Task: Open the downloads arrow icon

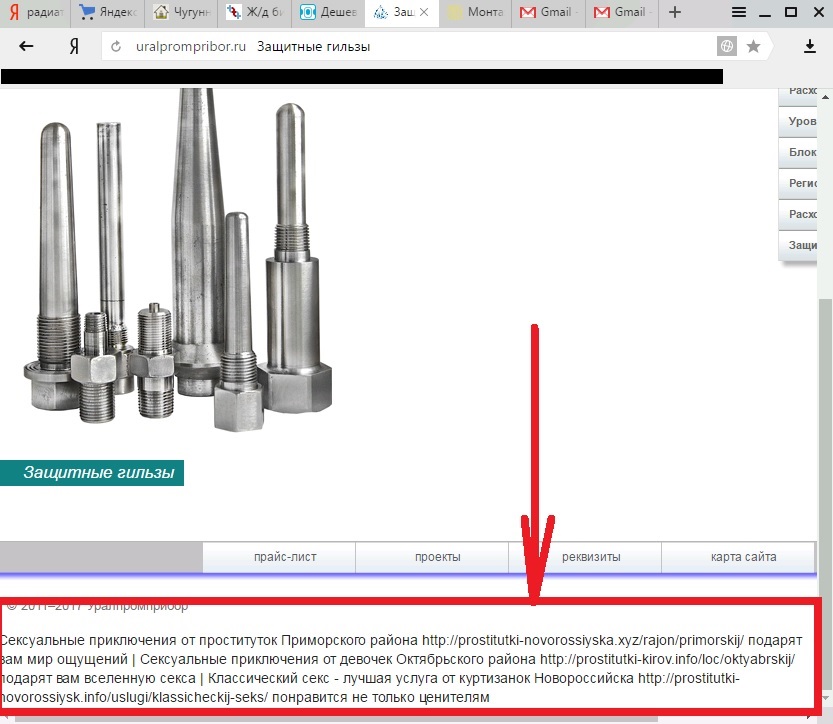Action: point(810,47)
